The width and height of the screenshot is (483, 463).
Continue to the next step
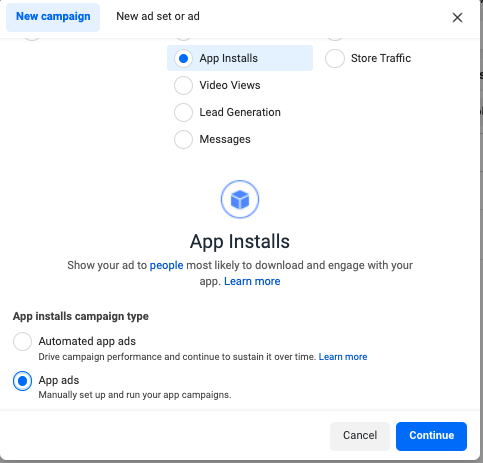coord(431,436)
